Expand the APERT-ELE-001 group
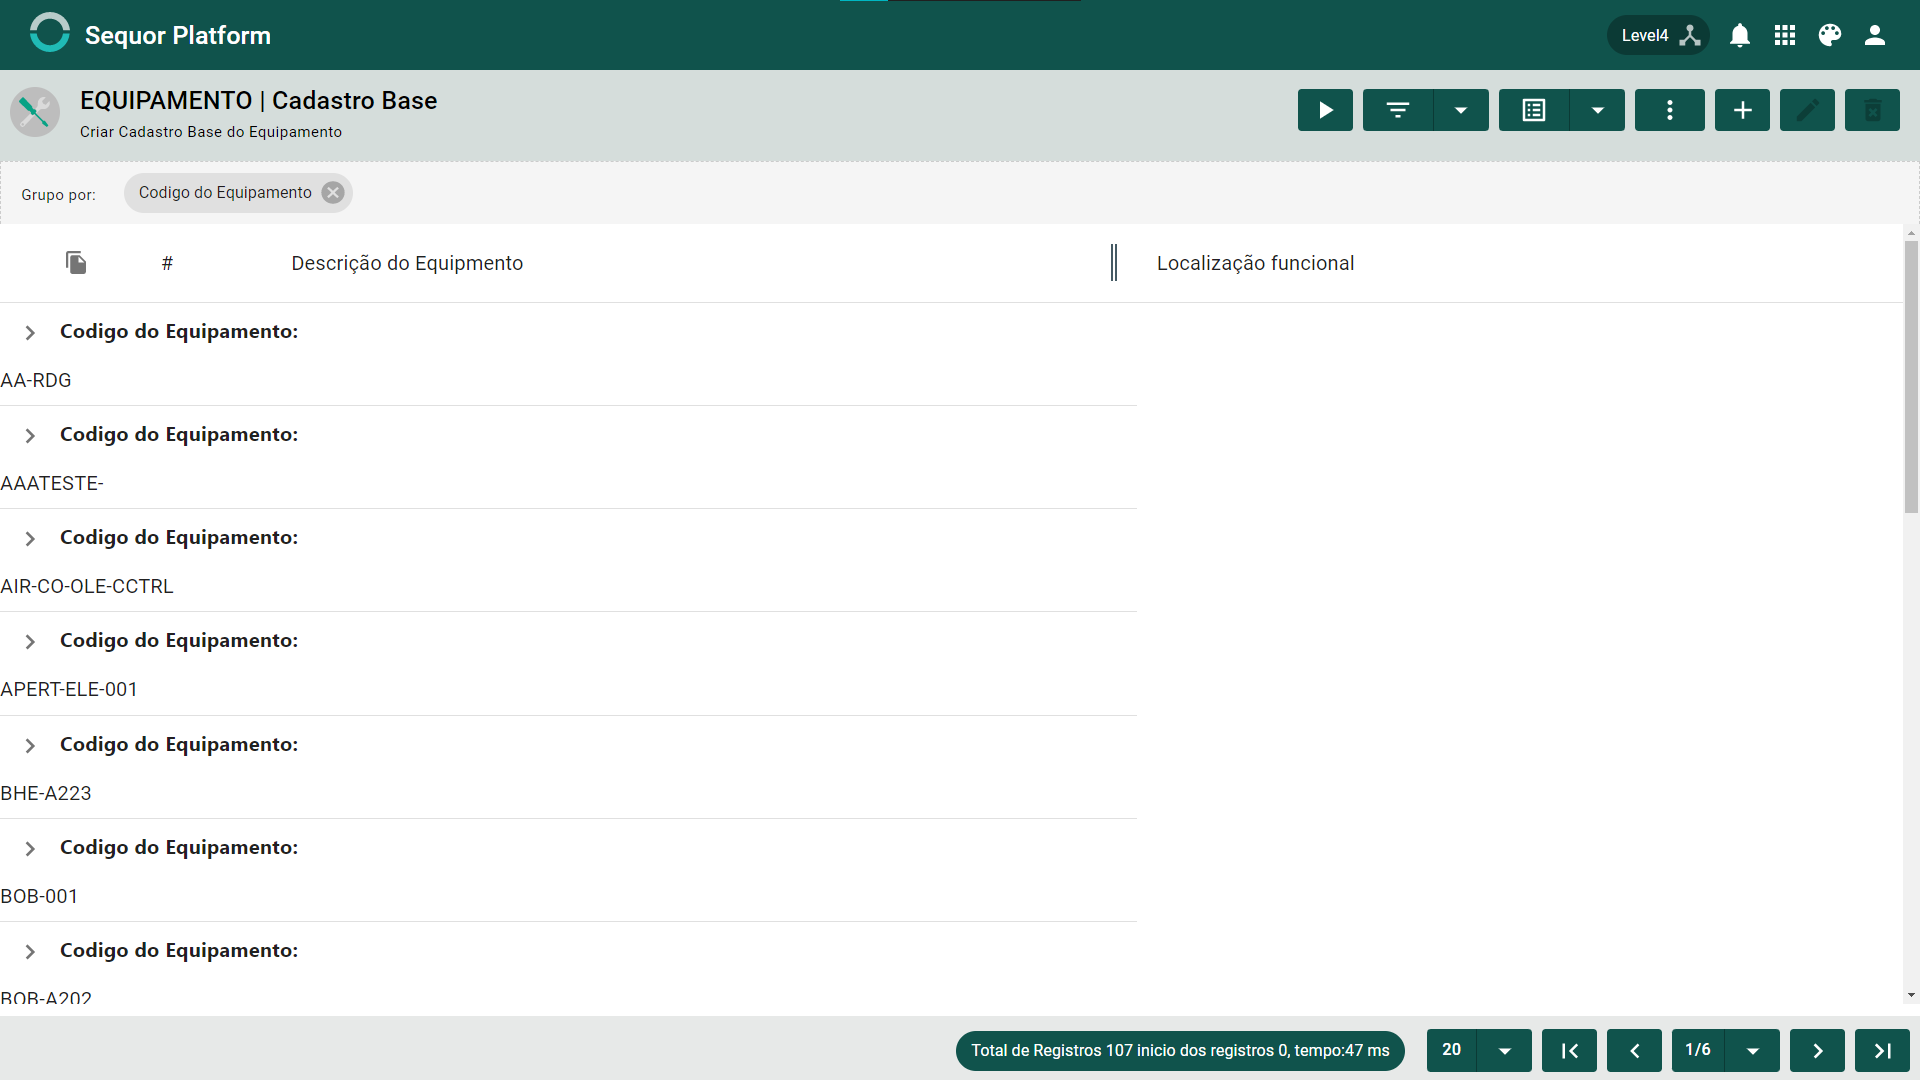Viewport: 1920px width, 1080px height. 30,642
